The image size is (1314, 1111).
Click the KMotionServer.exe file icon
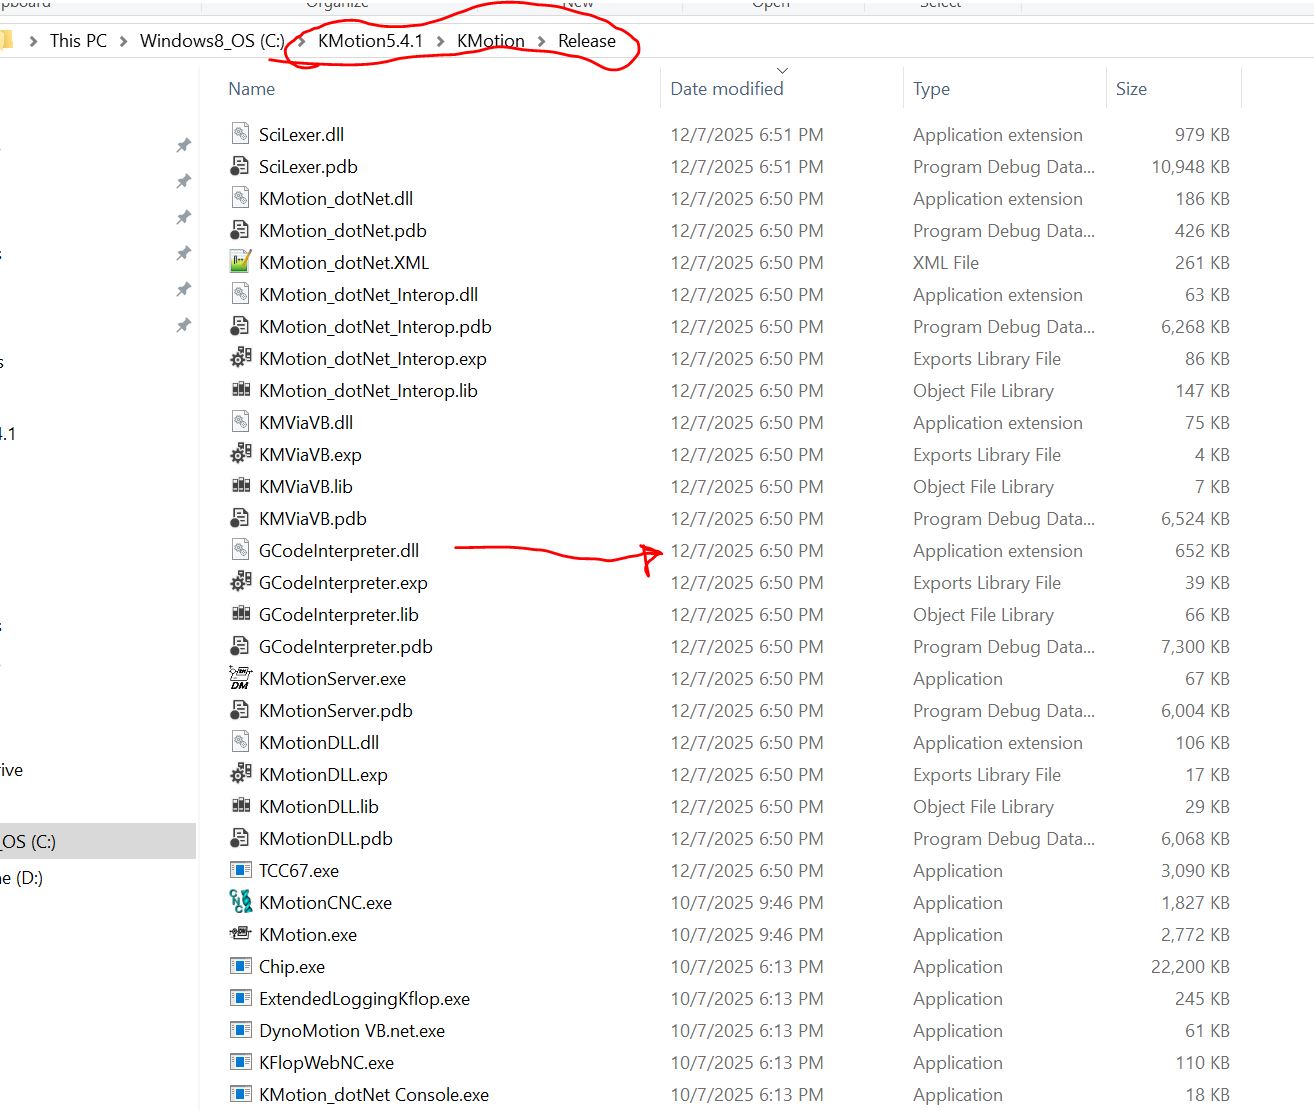click(240, 678)
